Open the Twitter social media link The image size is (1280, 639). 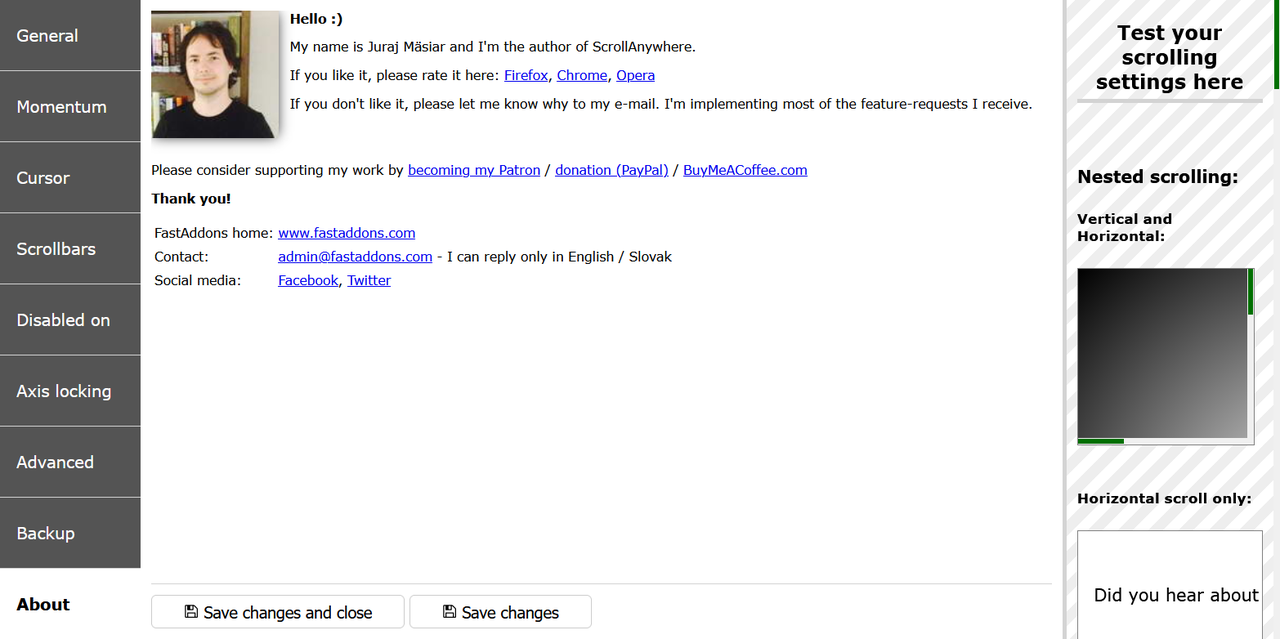coord(369,281)
